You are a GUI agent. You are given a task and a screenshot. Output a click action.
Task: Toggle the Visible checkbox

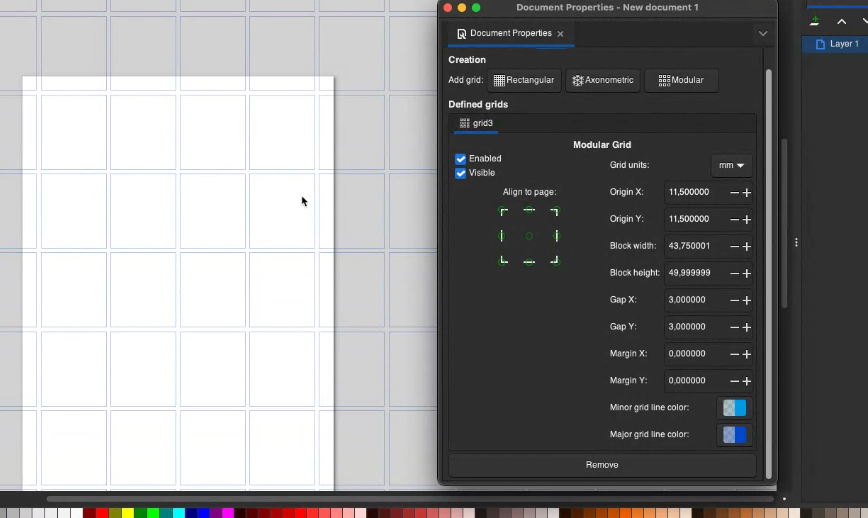(x=461, y=173)
